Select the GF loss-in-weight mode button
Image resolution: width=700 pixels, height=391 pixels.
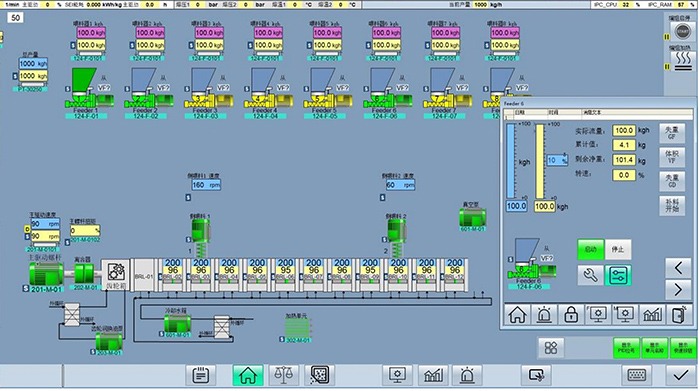coord(672,133)
